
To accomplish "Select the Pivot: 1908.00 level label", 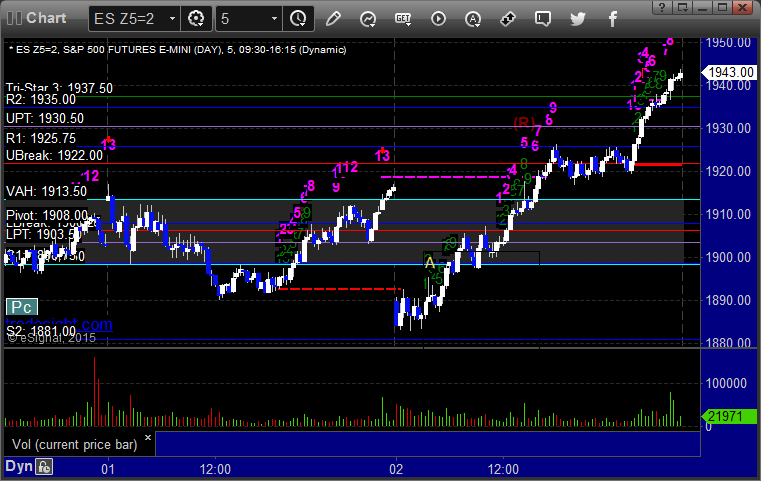I will pyautogui.click(x=47, y=215).
